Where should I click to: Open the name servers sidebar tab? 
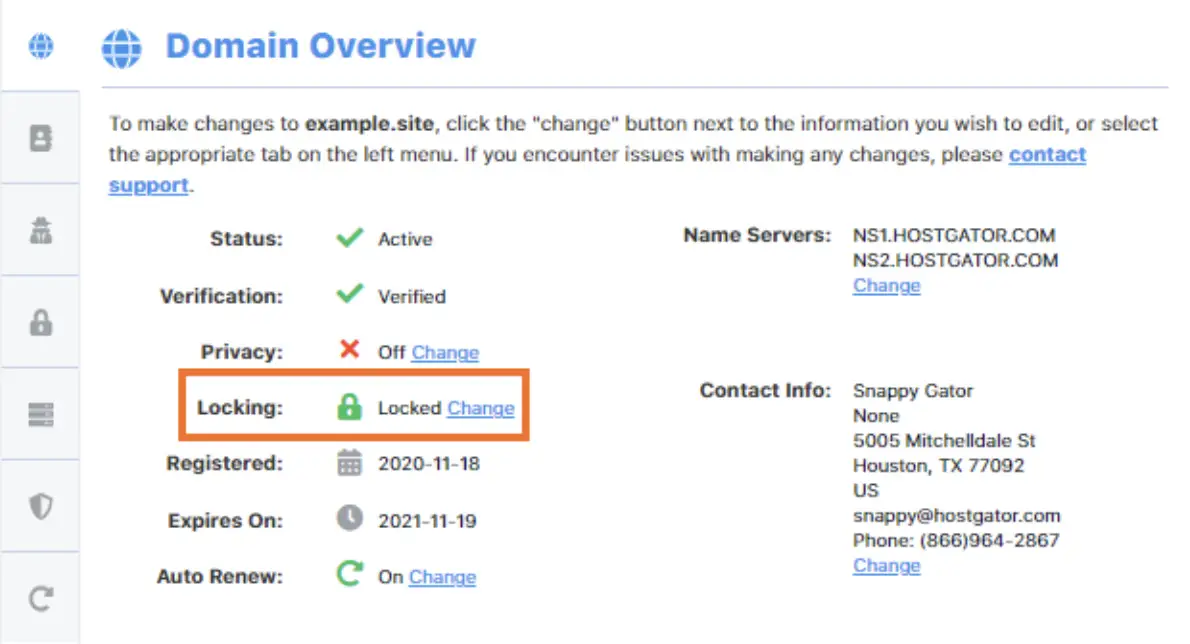point(41,415)
